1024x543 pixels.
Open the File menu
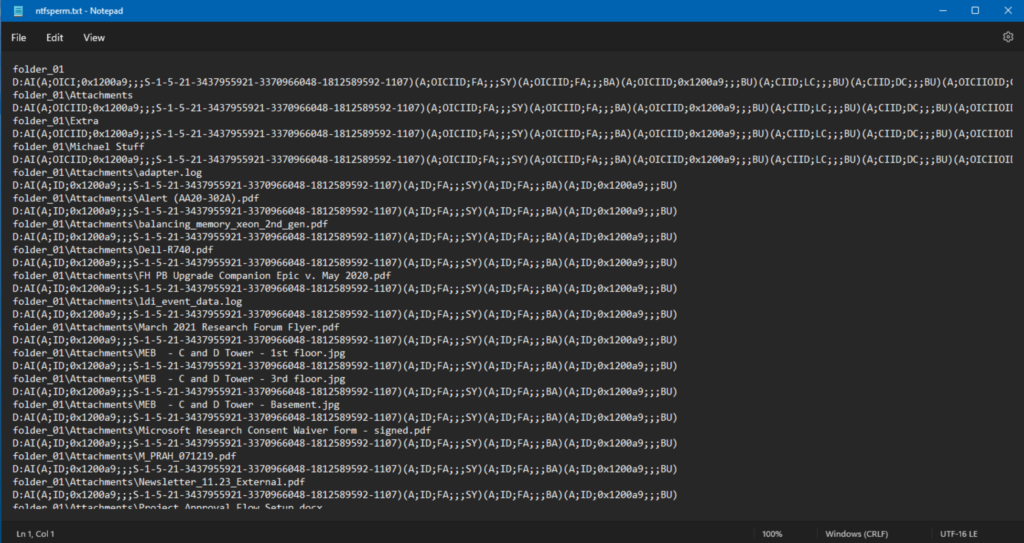(18, 38)
